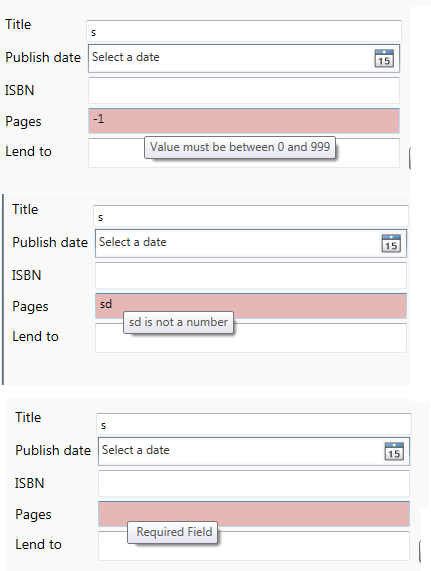Click Title field in the Required Field form
This screenshot has height=571, width=431.
point(254,424)
